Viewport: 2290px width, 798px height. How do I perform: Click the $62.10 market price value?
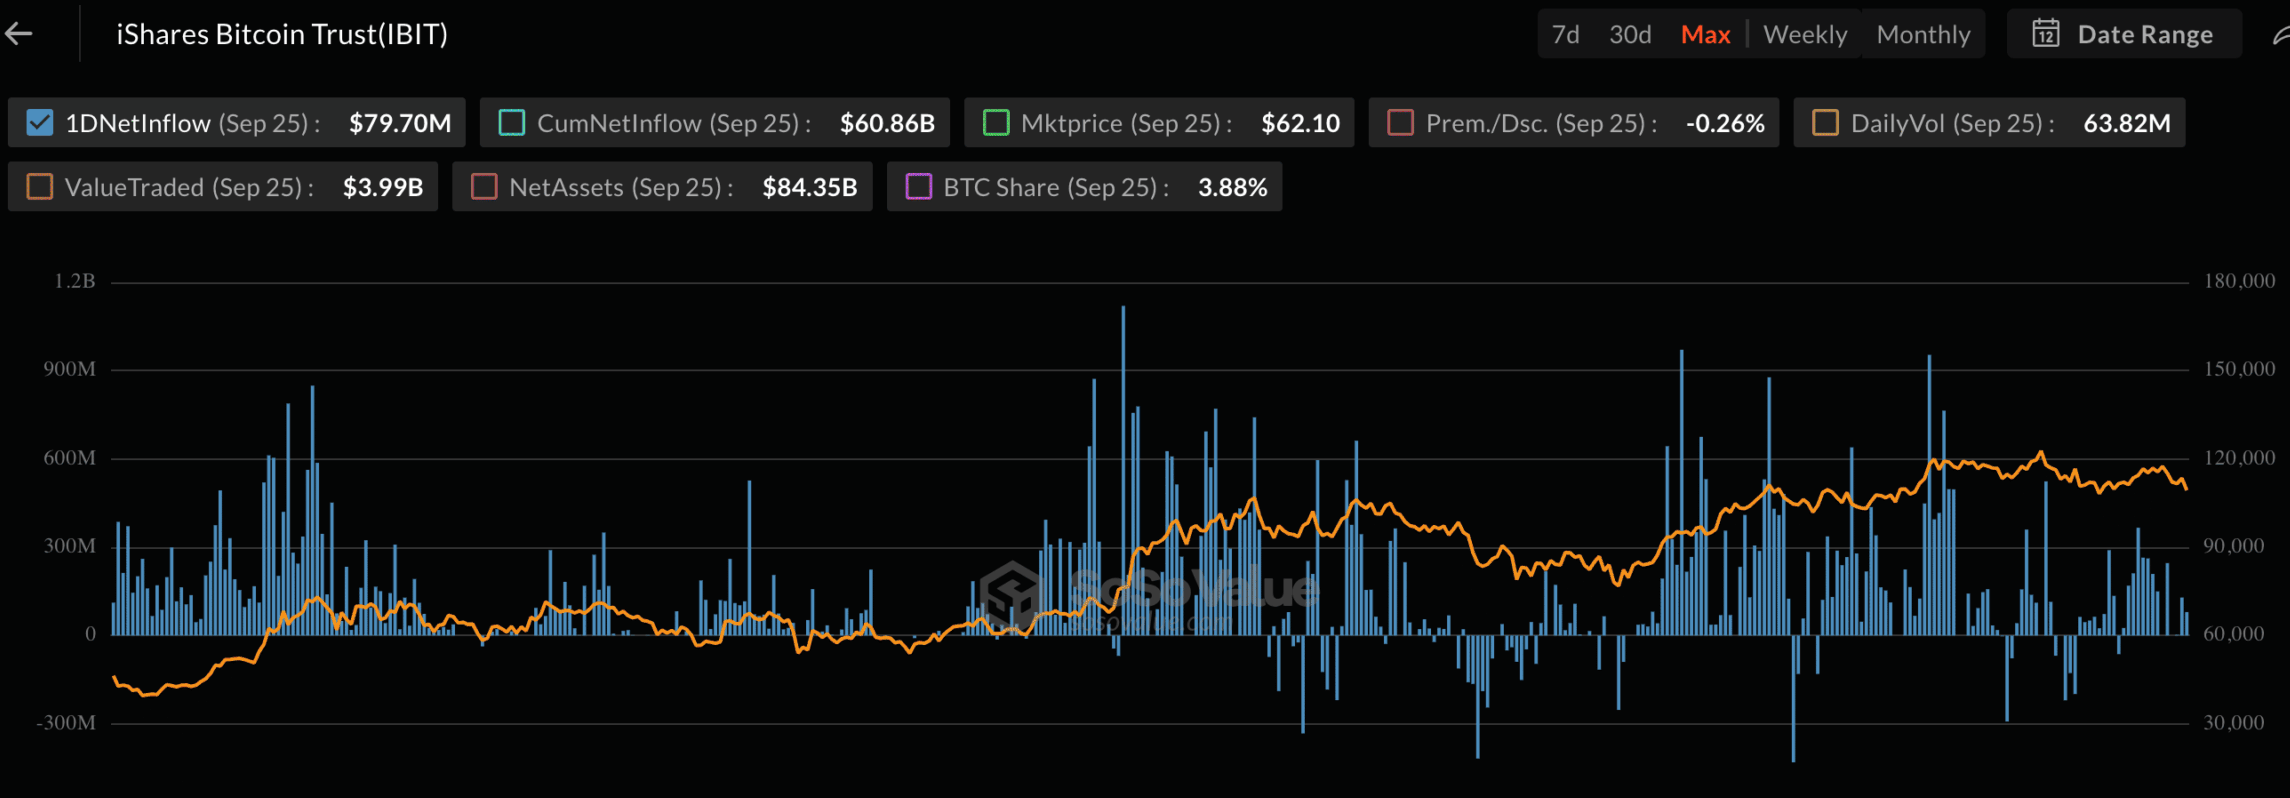pos(1300,123)
